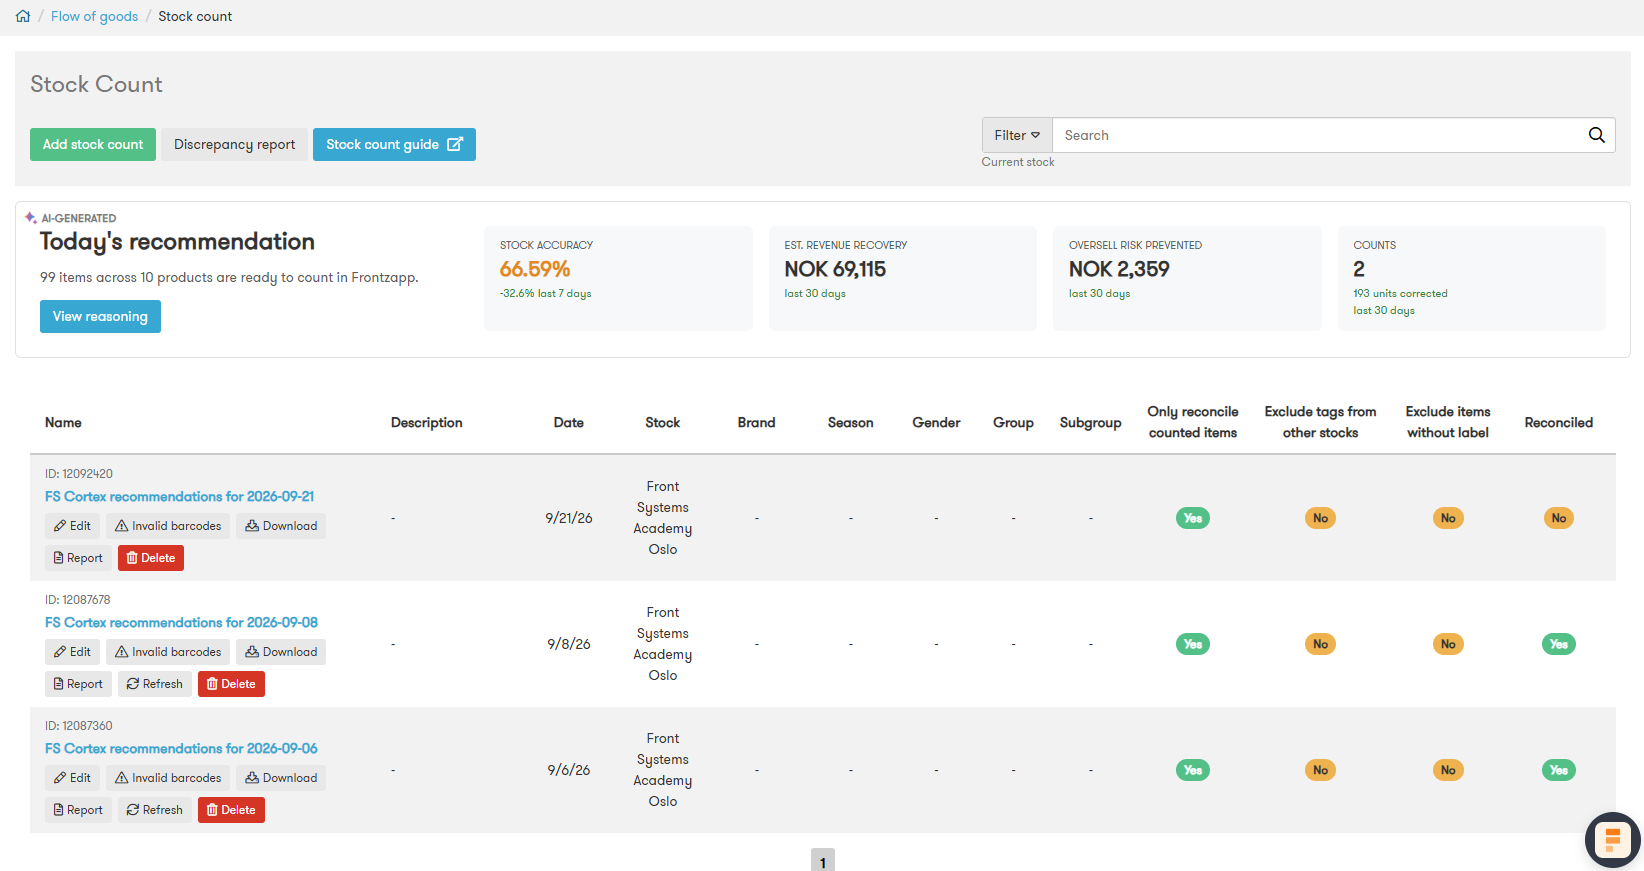Delete the 2026-09-06 stock count
1644x871 pixels.
point(231,810)
